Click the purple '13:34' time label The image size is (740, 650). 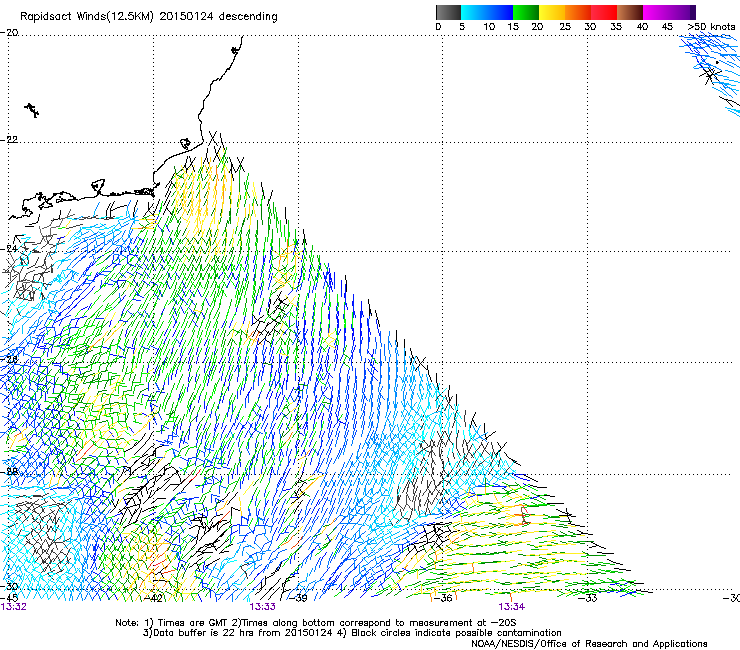point(512,607)
